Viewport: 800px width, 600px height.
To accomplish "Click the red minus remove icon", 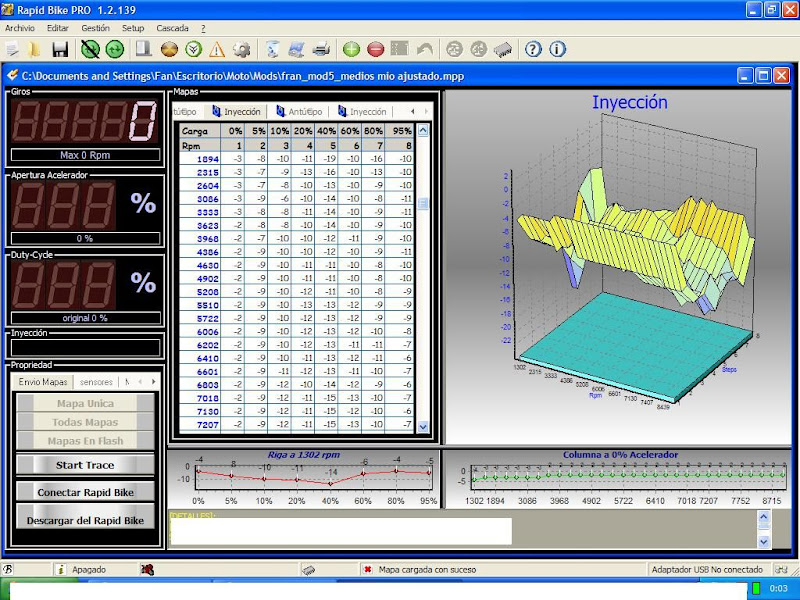I will pos(375,49).
